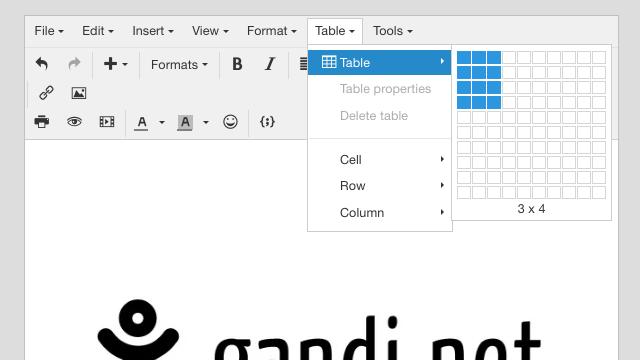Open the emoticons smiley icon

pyautogui.click(x=230, y=122)
